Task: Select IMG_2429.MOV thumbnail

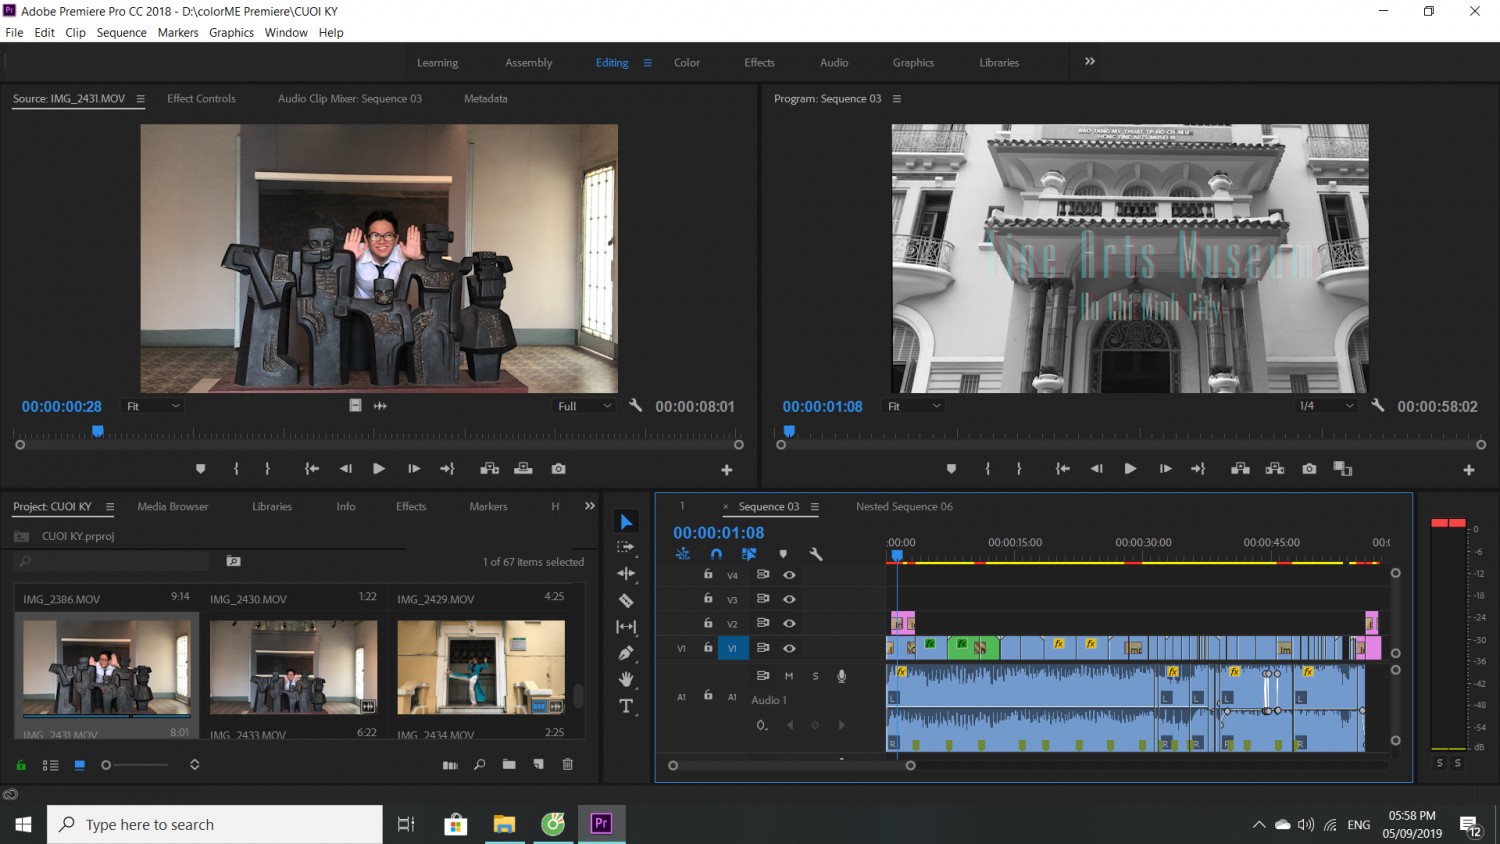Action: pyautogui.click(x=481, y=666)
